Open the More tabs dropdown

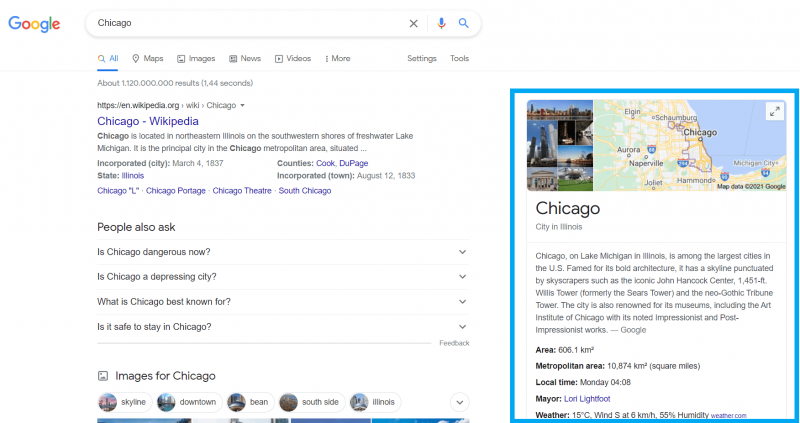(x=336, y=58)
